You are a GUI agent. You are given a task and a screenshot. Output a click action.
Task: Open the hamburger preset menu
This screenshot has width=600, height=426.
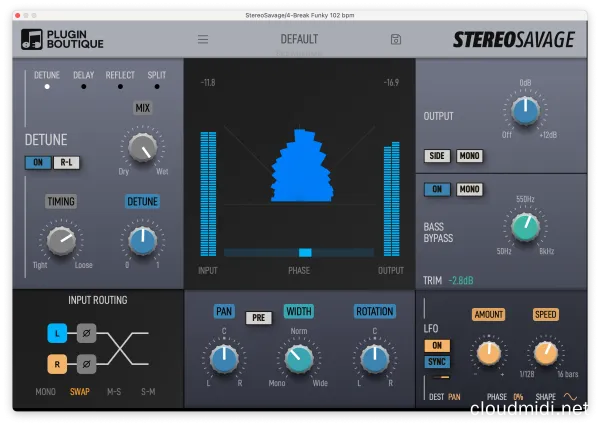[203, 39]
